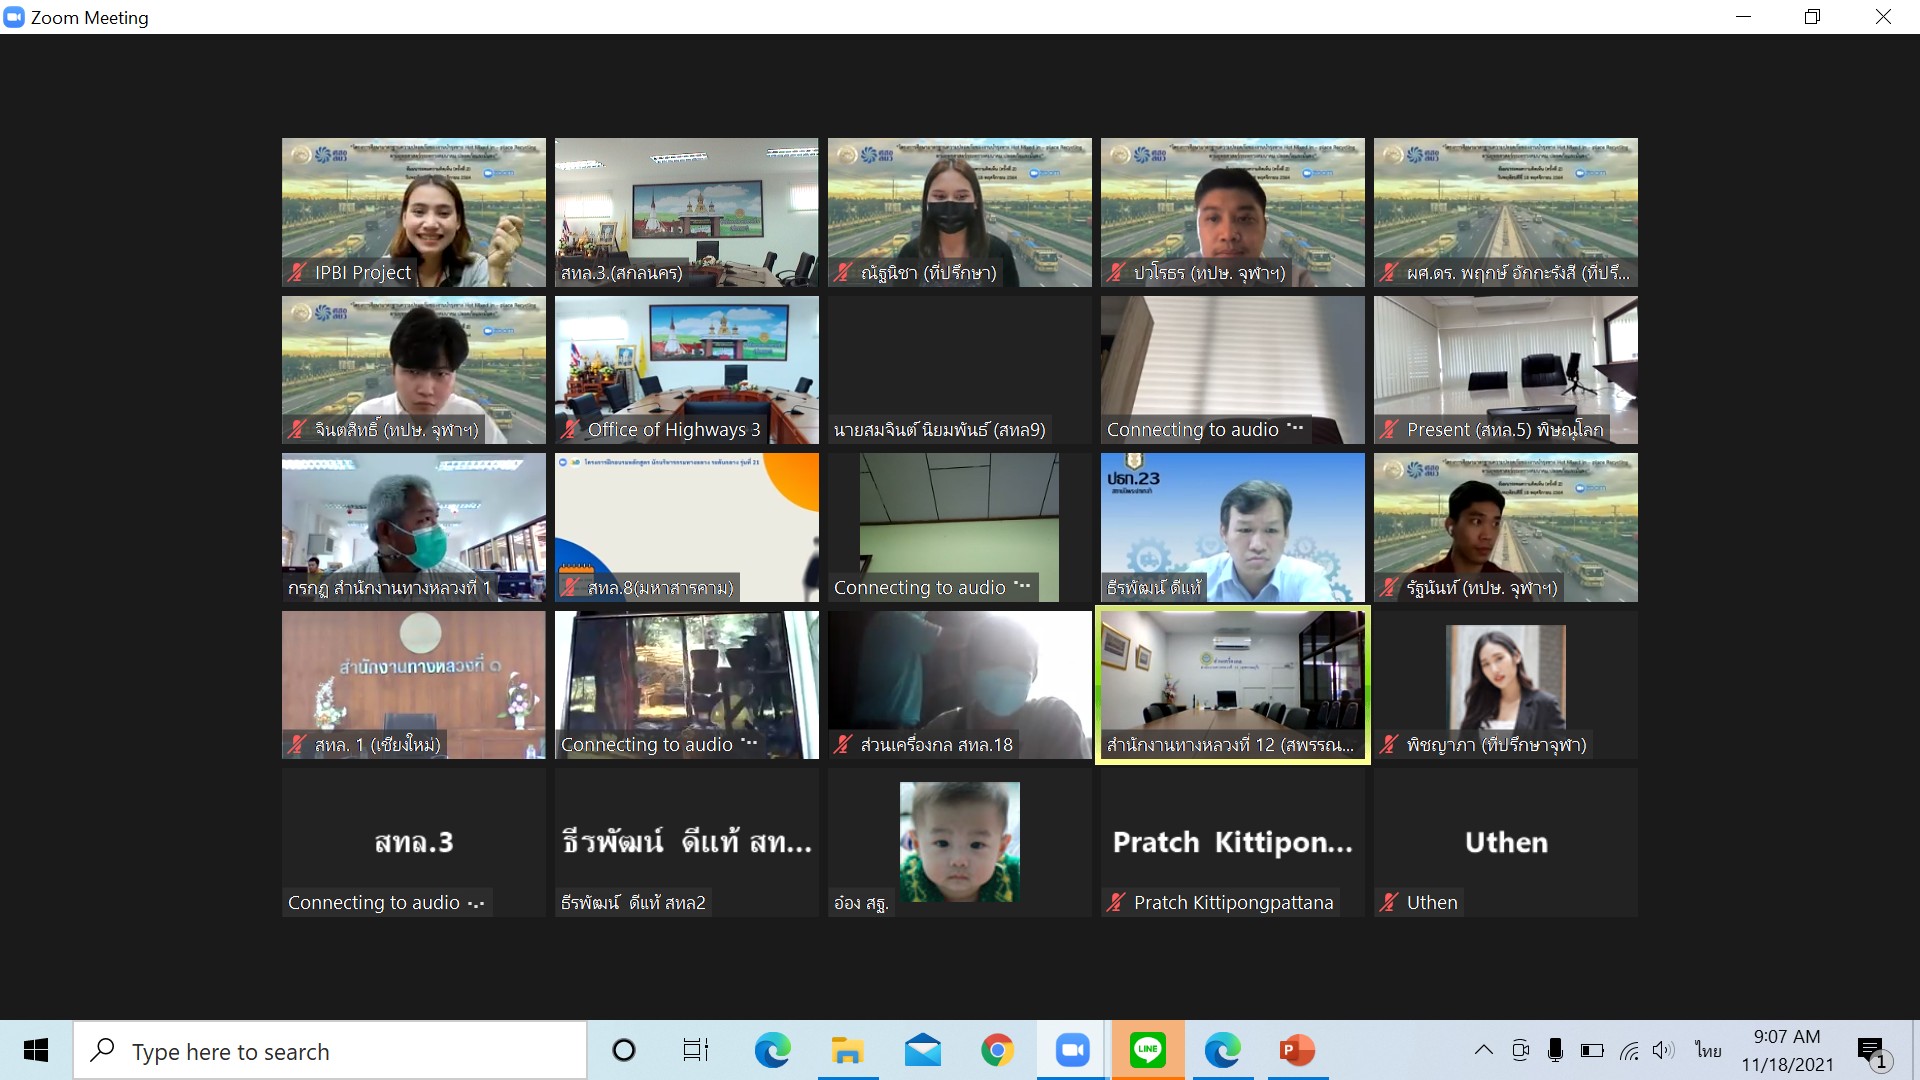Expand hidden system tray icons chevron
Screen dimensions: 1920x1080
1484,1050
